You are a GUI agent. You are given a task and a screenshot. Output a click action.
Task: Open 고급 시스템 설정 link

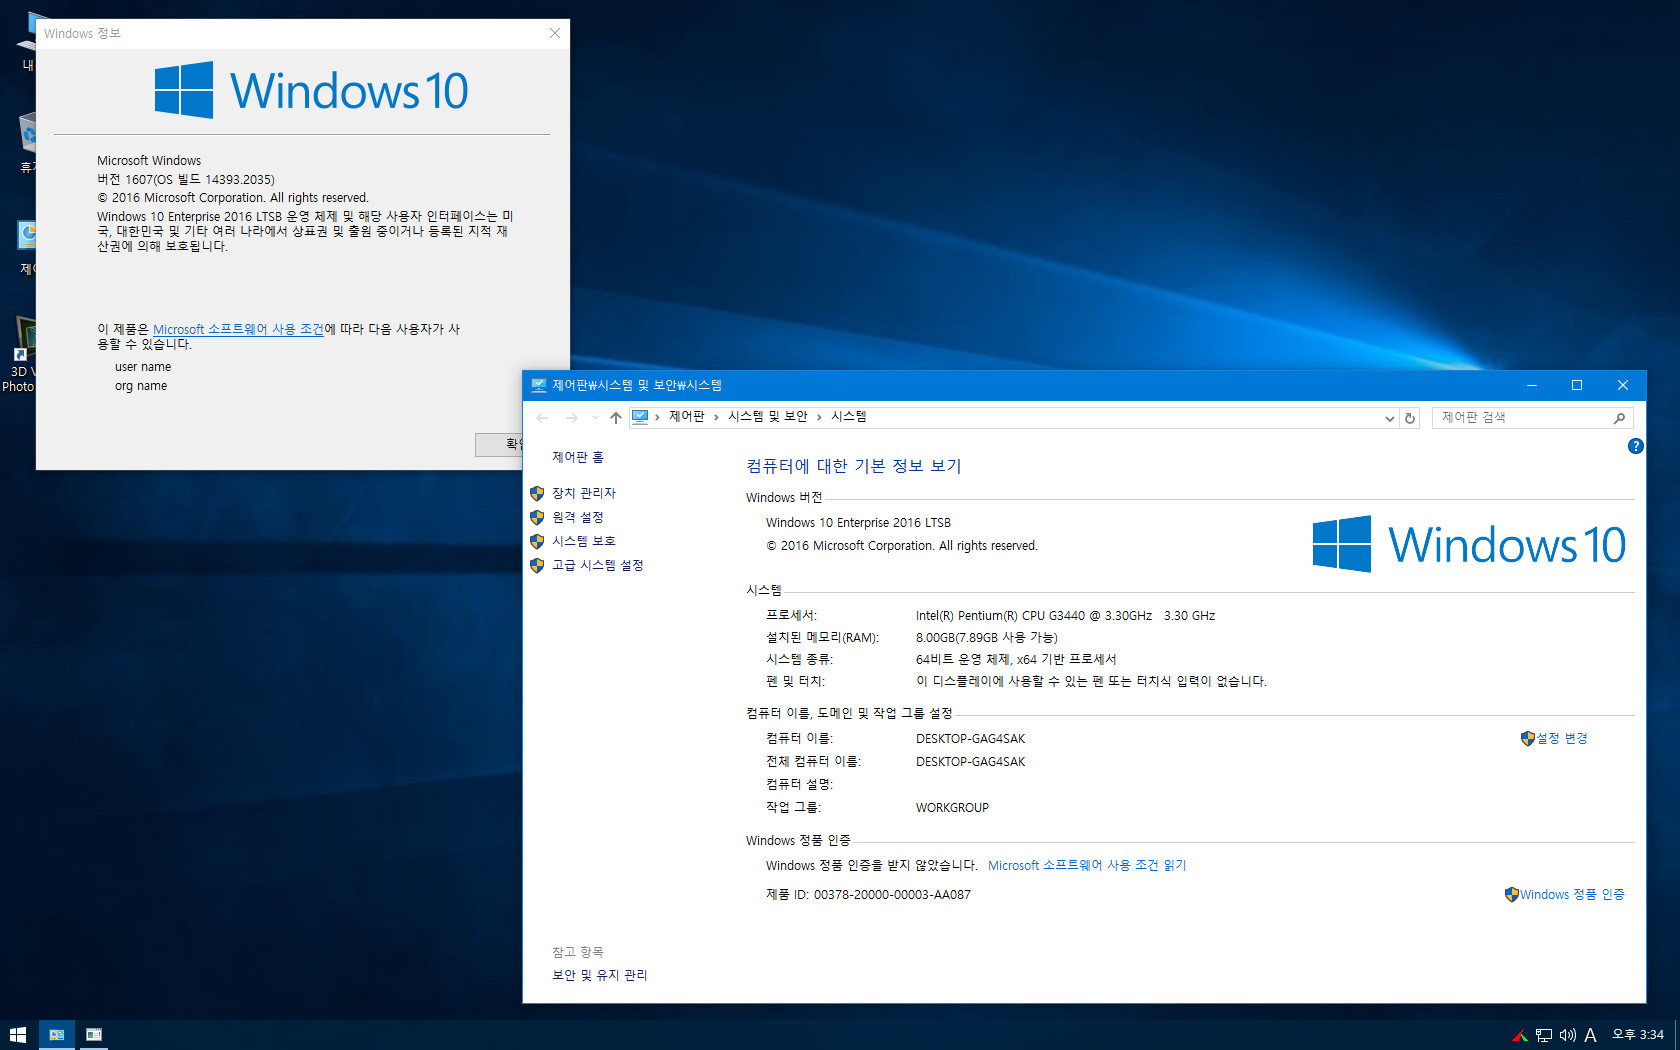click(x=598, y=565)
